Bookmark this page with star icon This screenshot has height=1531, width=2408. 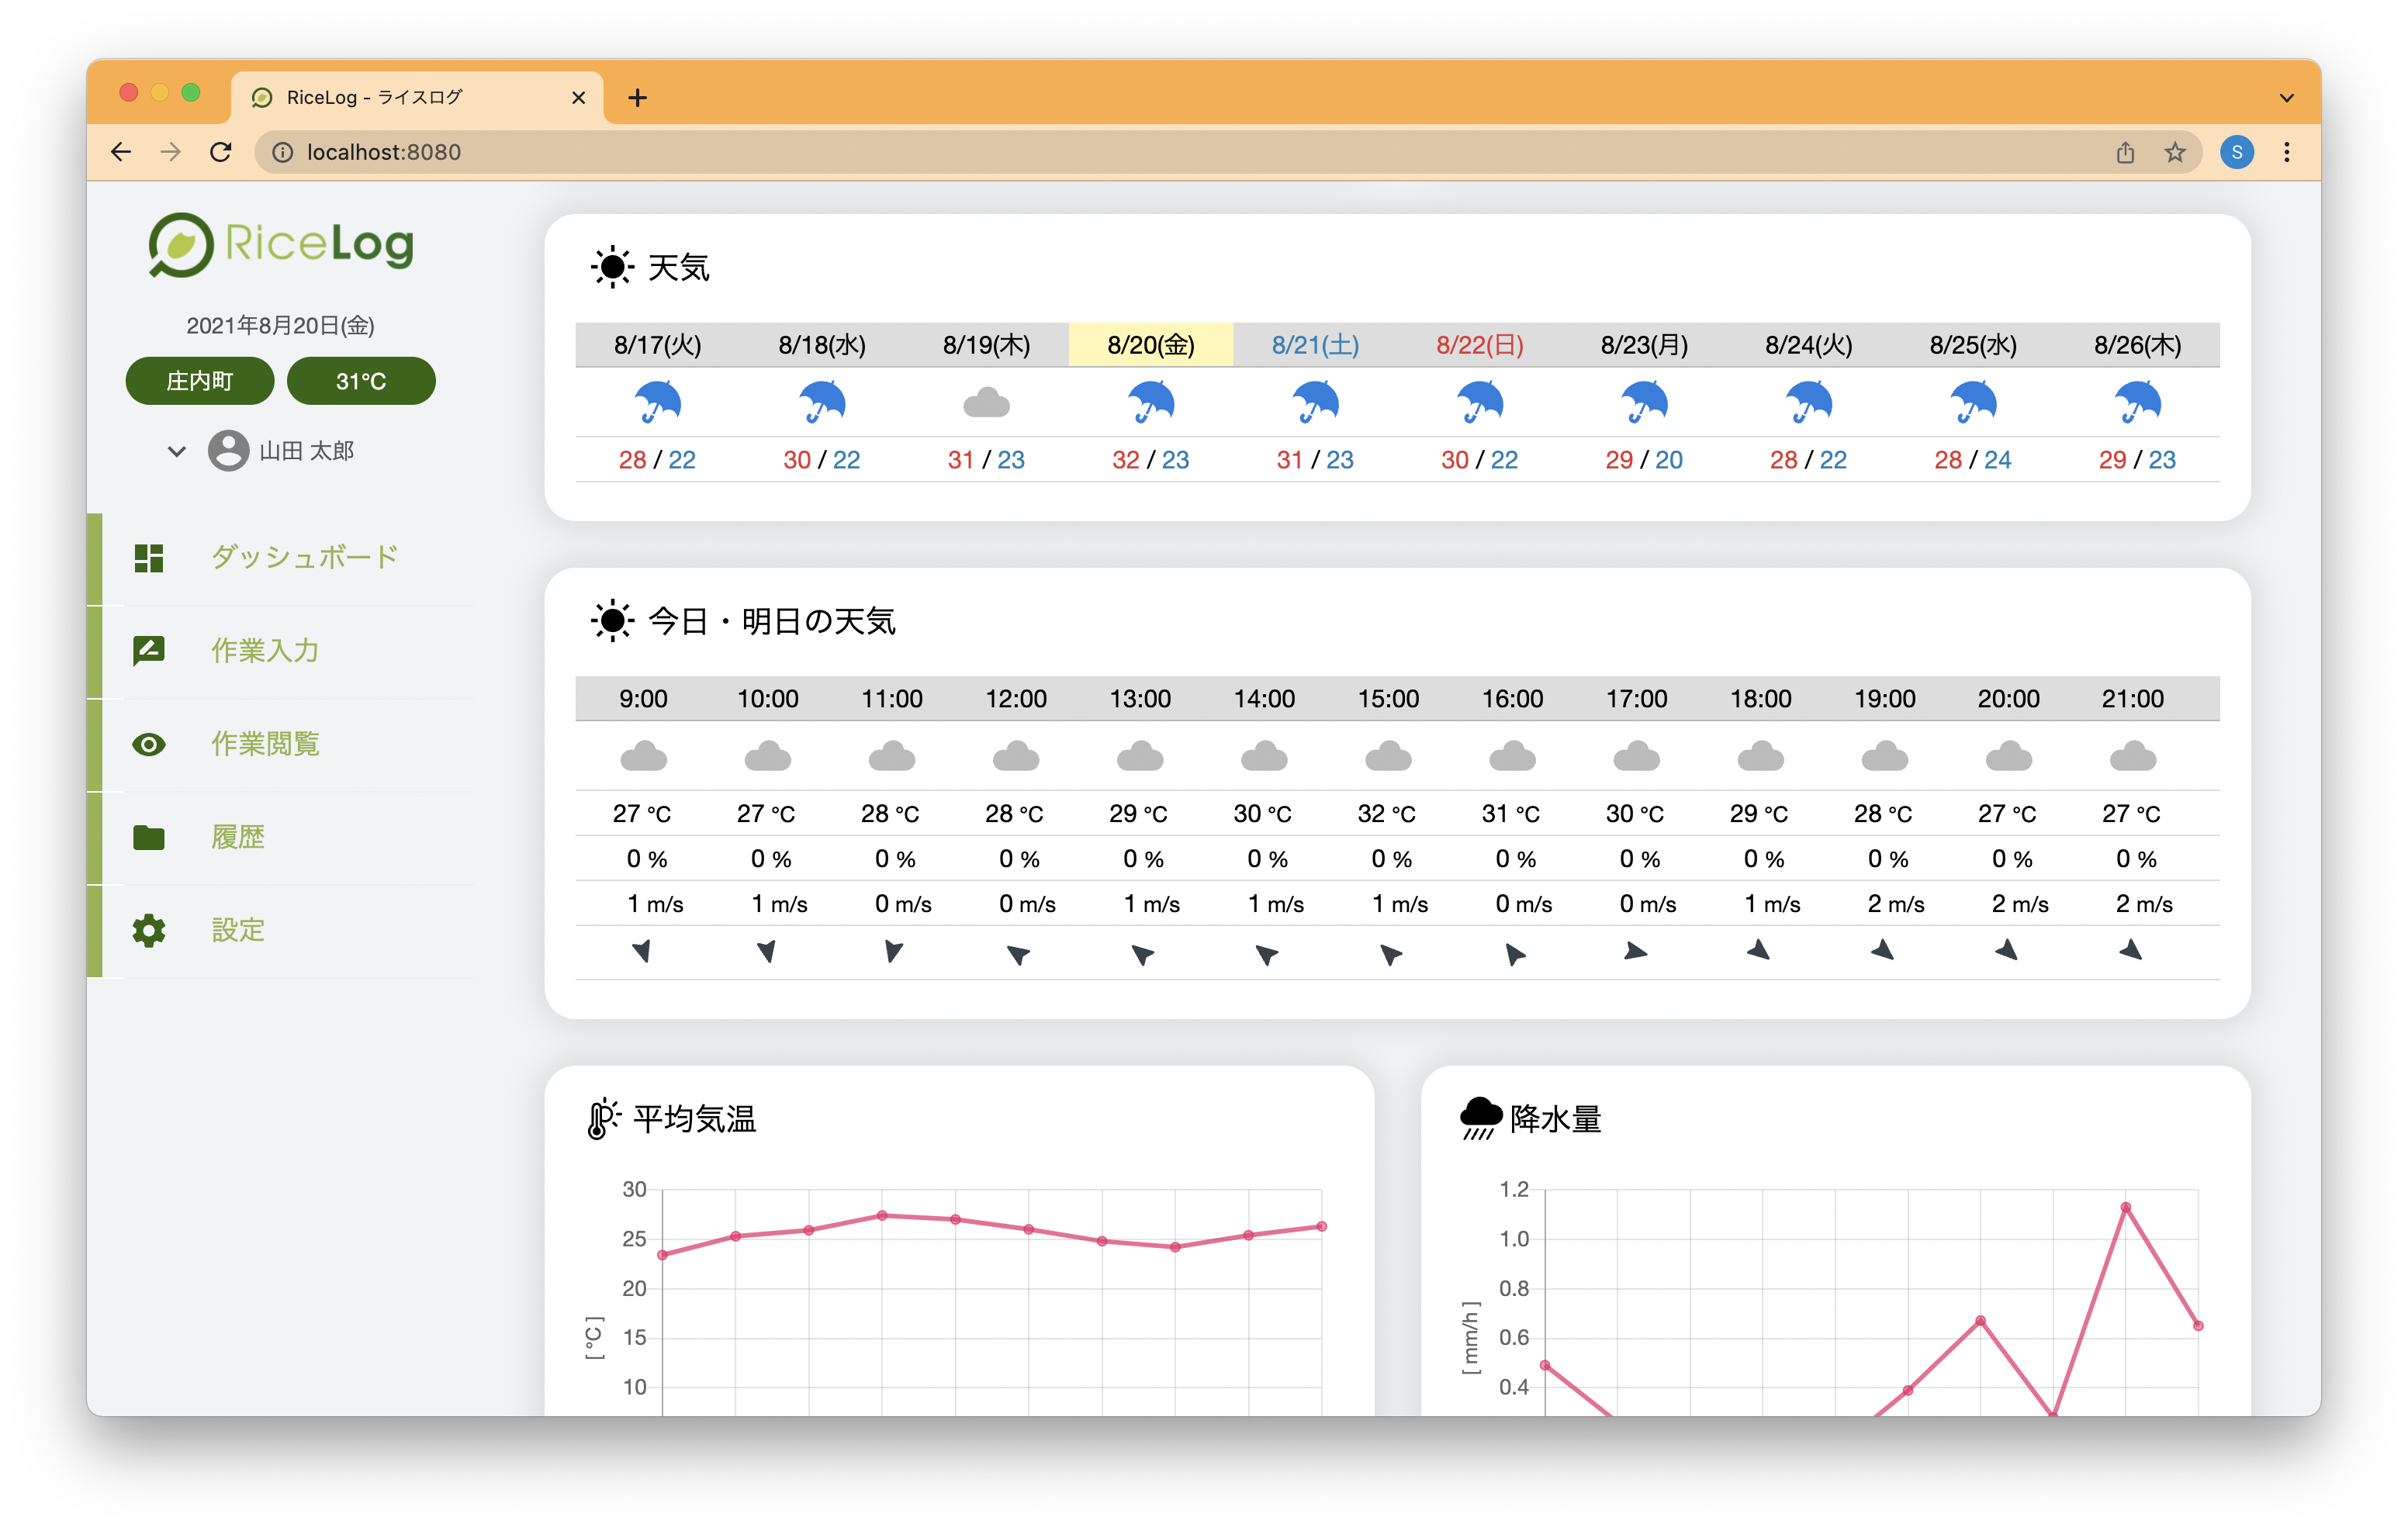coord(2174,152)
